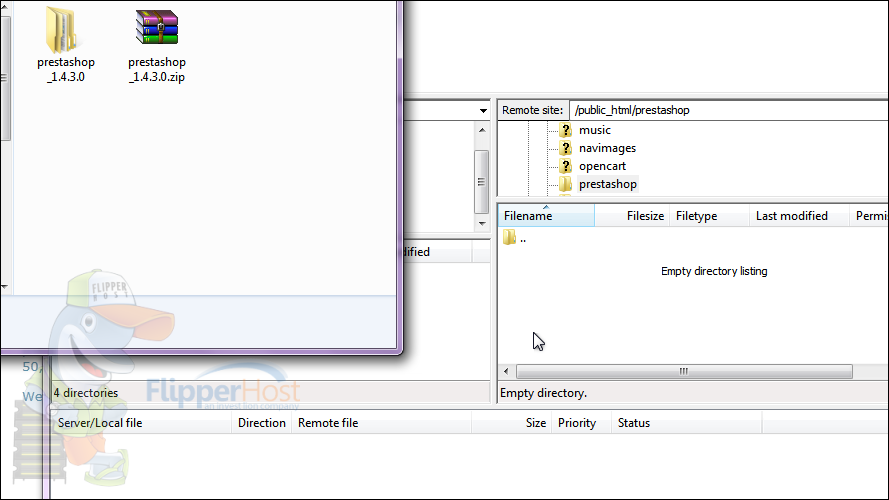
Task: Click the '4 directories' local status text
Action: pos(86,393)
